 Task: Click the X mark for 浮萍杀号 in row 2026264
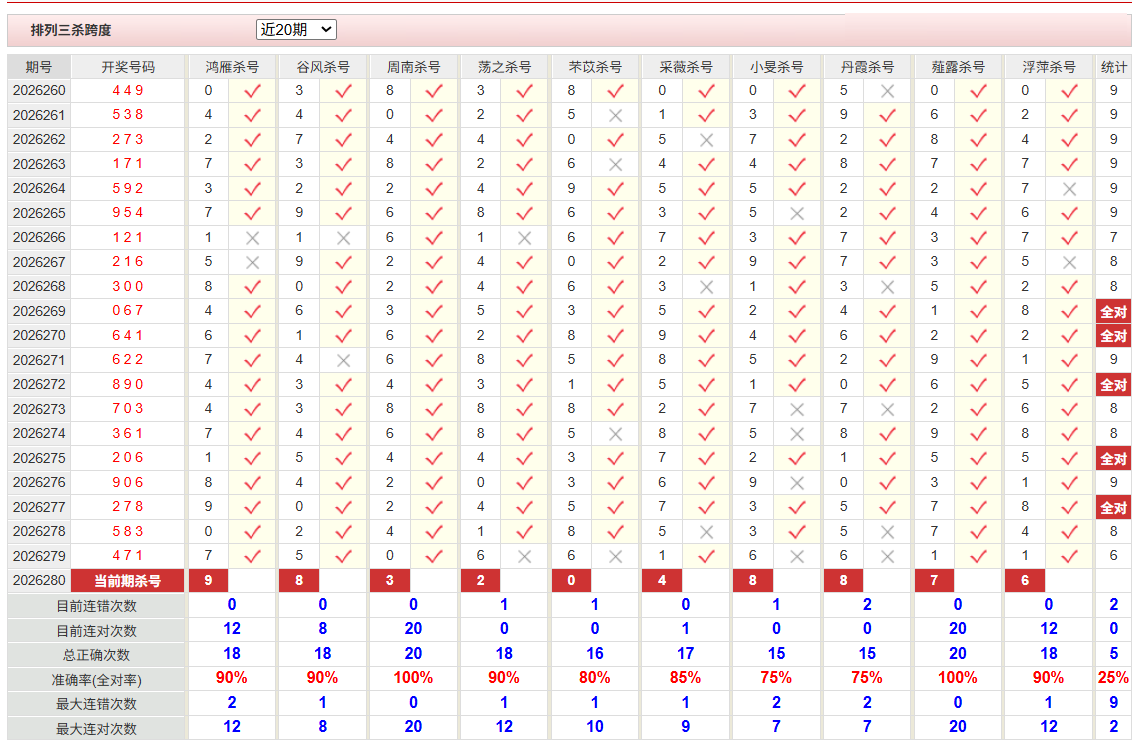(x=1069, y=189)
